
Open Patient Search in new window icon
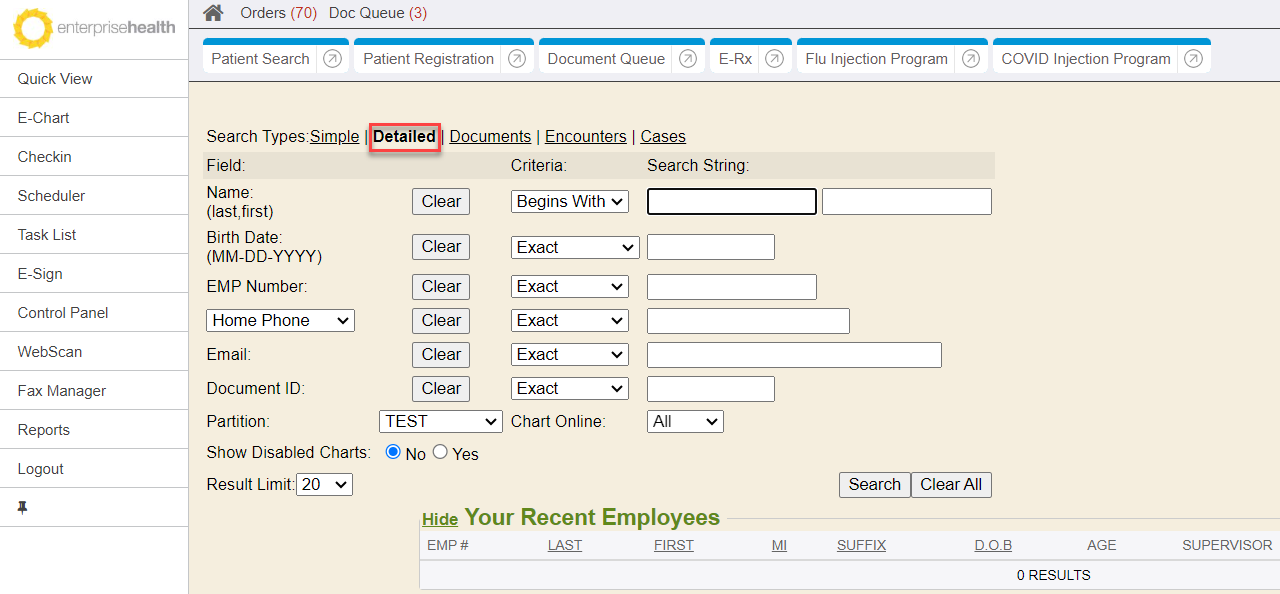(333, 59)
